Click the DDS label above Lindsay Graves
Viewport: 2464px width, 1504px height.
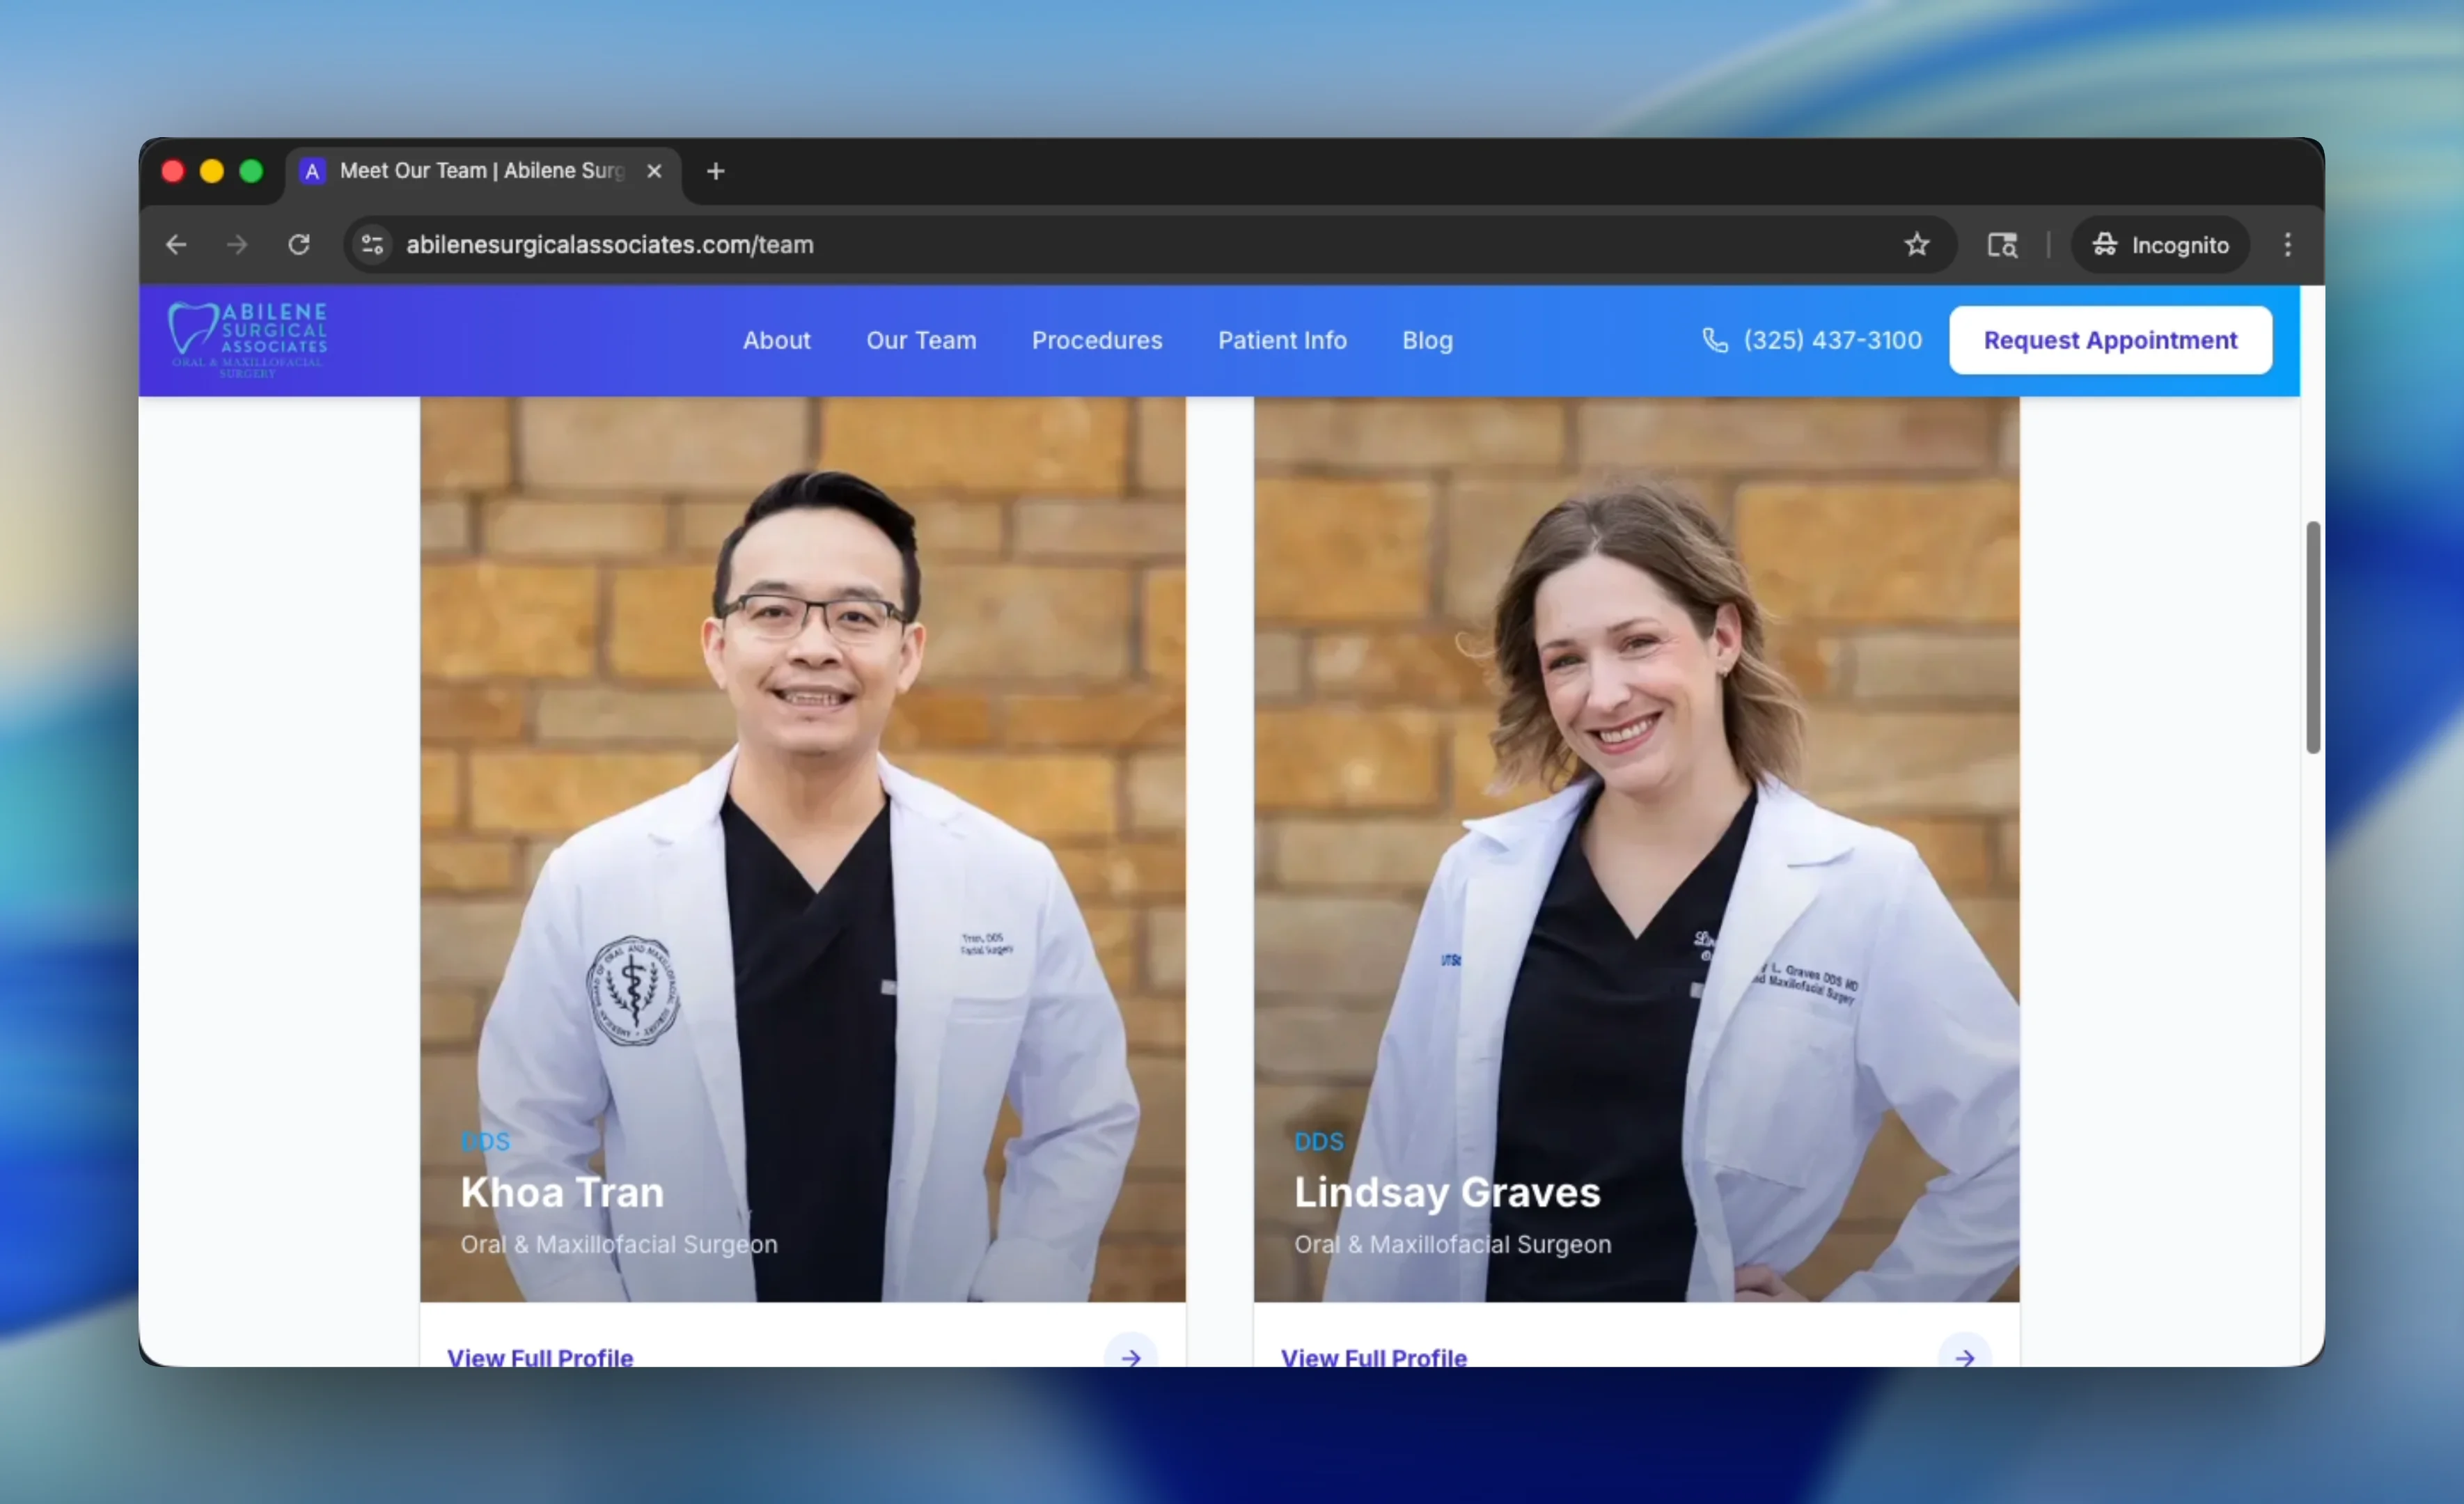1318,1141
